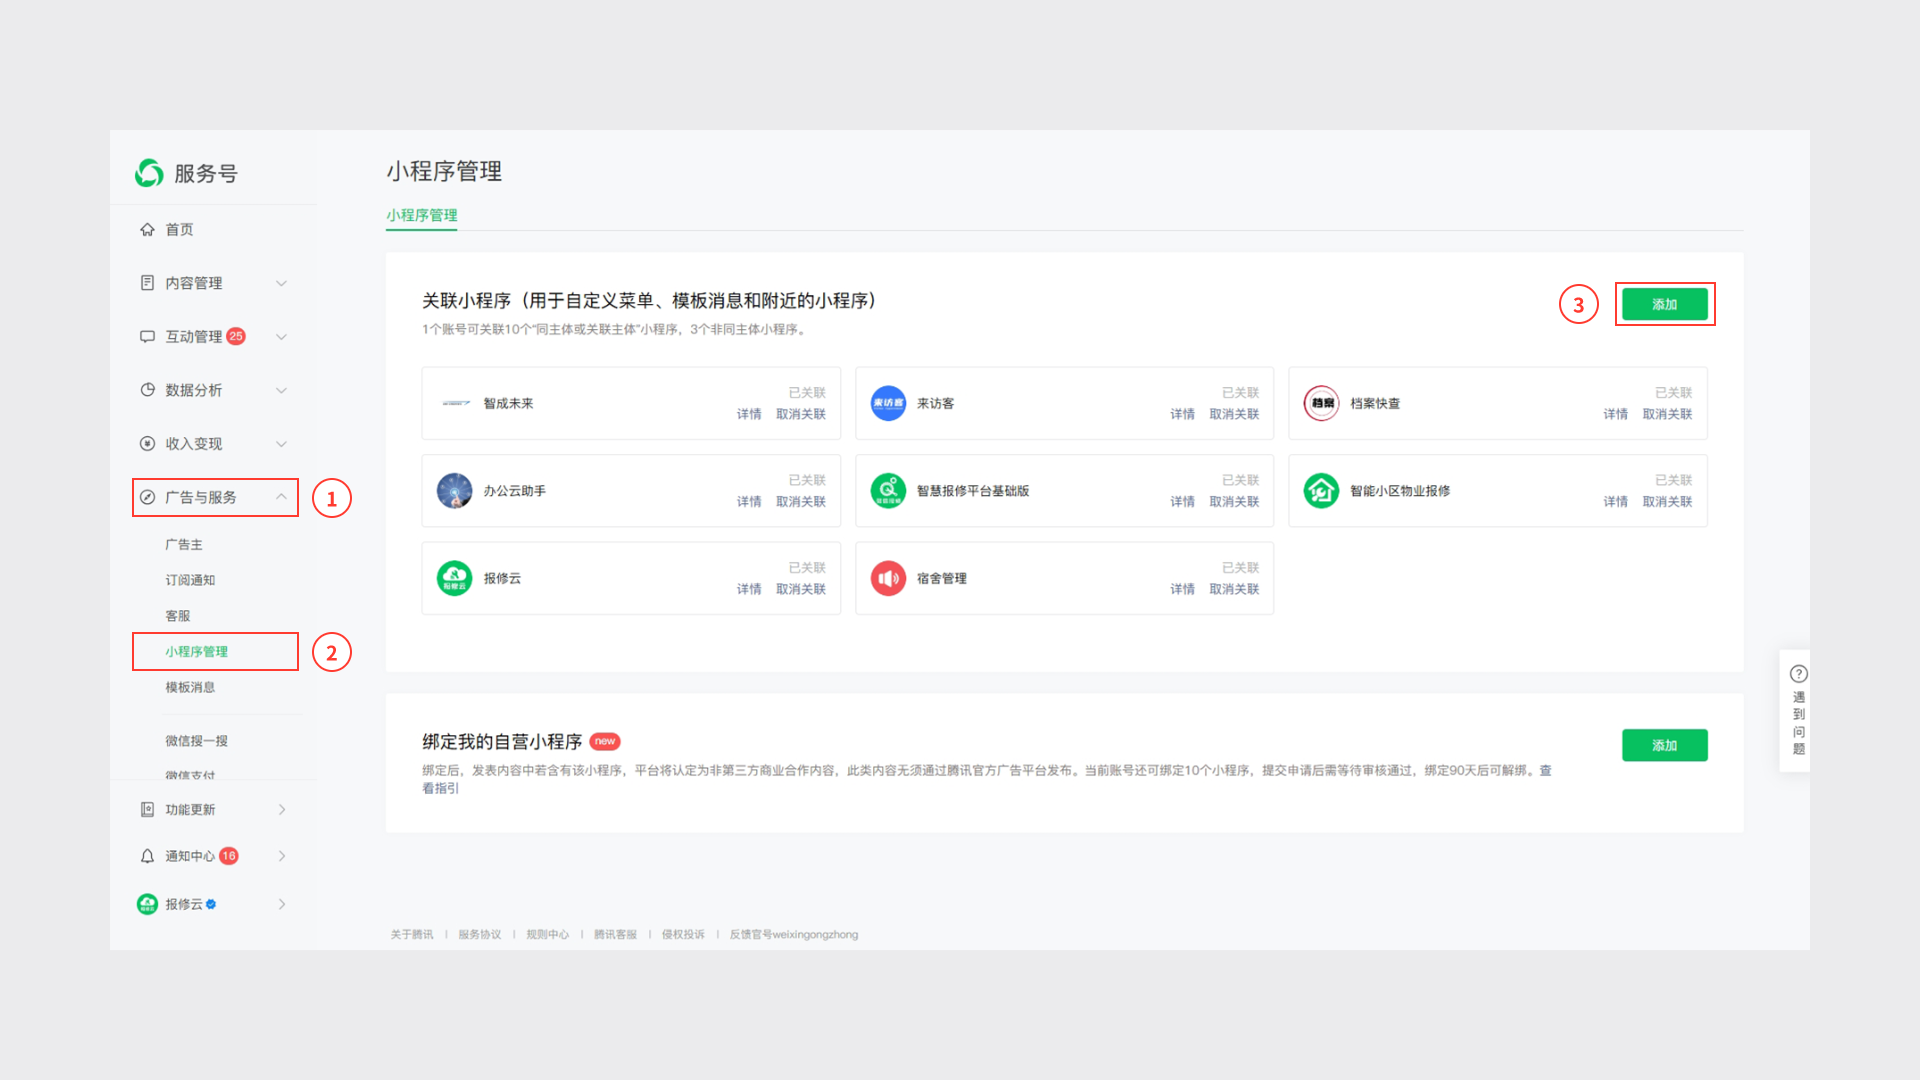Collapse the 广告与服务 section
Image resolution: width=1920 pixels, height=1080 pixels.
281,497
